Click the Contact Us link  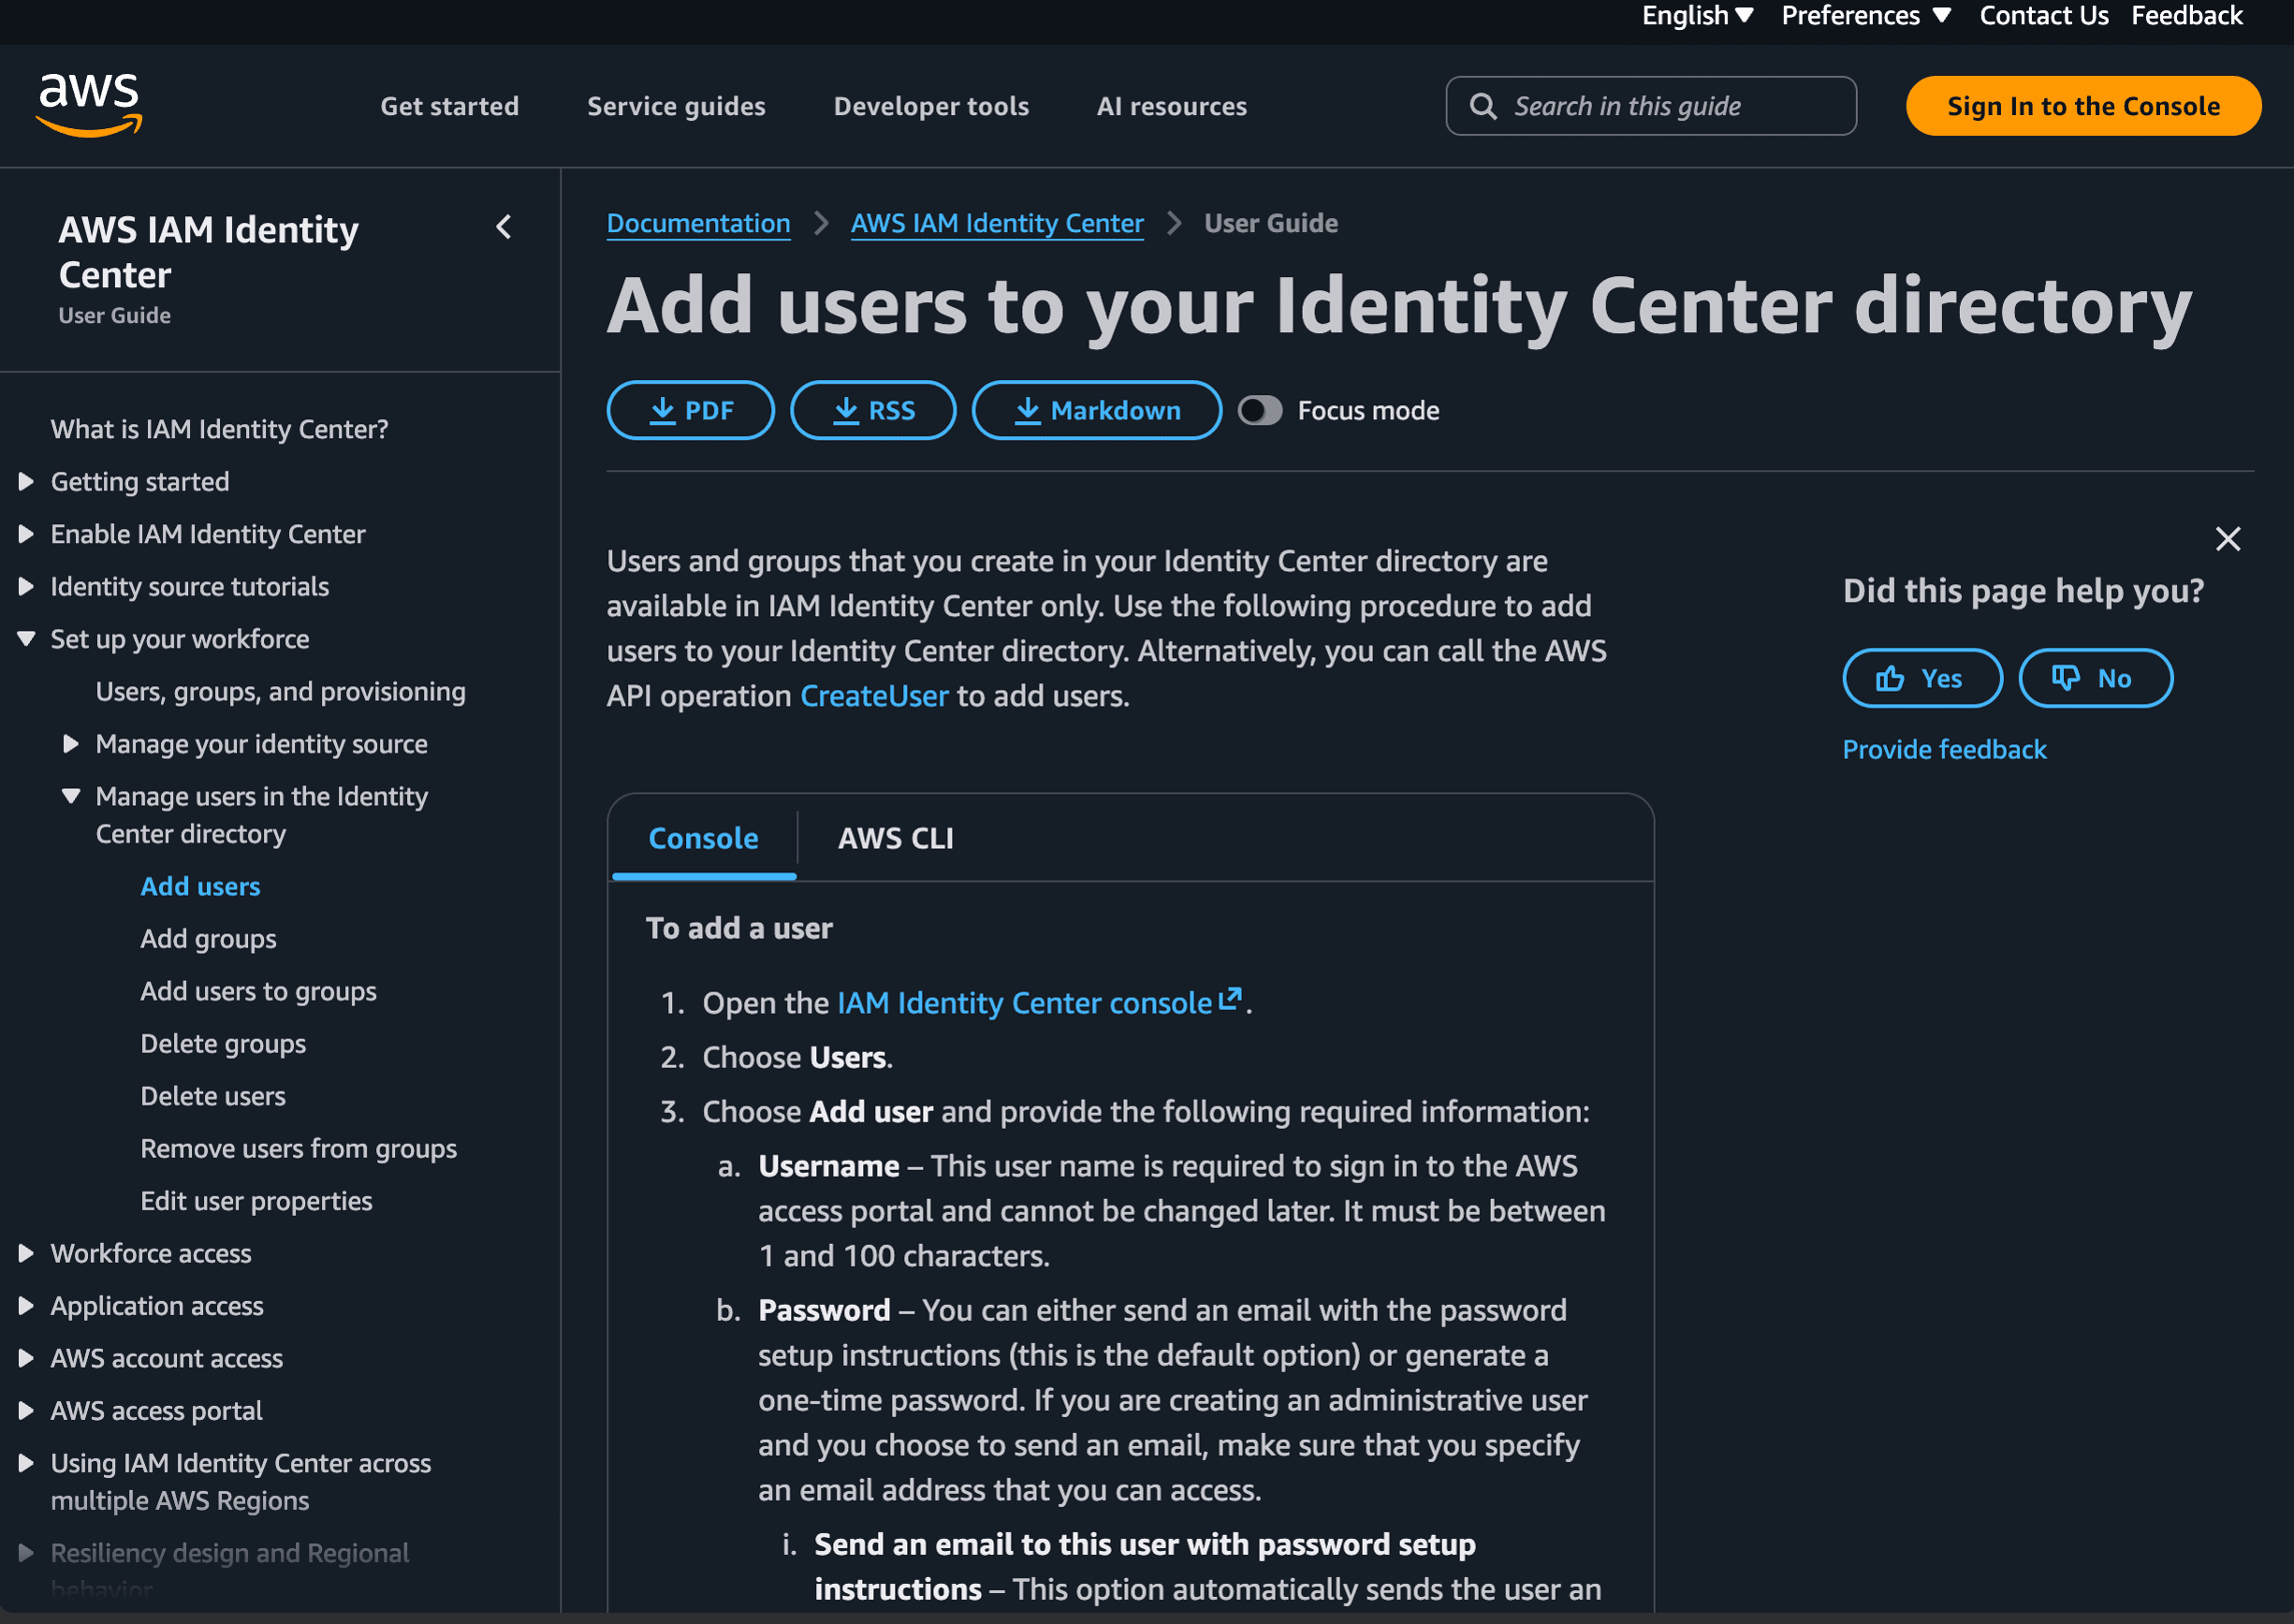point(2043,16)
